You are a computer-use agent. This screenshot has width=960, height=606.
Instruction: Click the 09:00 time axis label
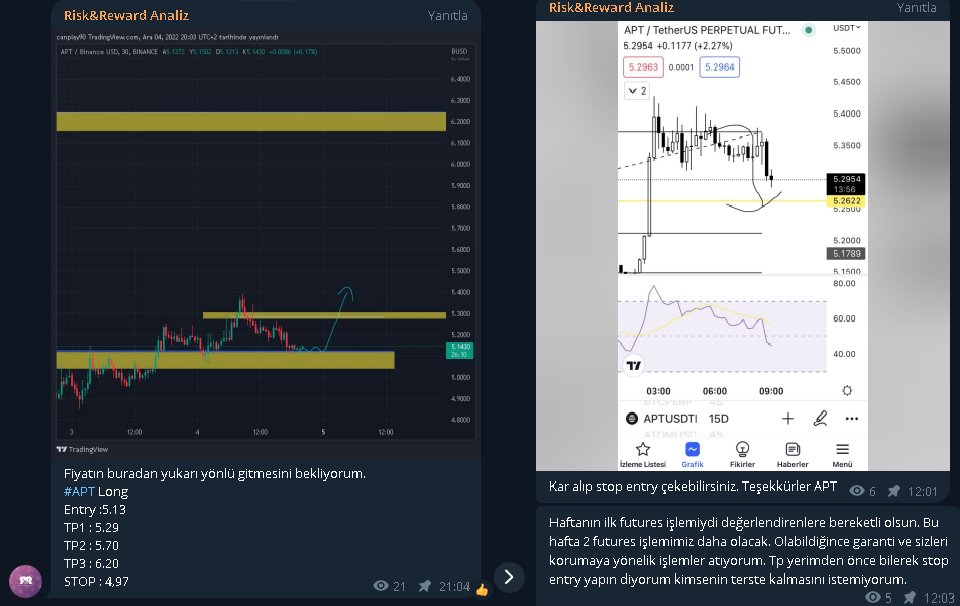pos(771,391)
